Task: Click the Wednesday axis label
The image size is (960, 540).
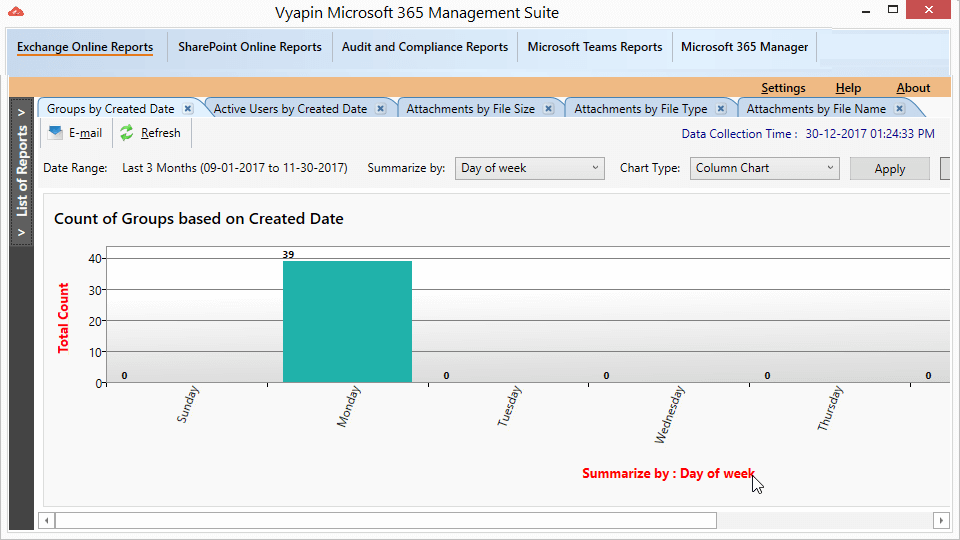Action: pos(669,414)
